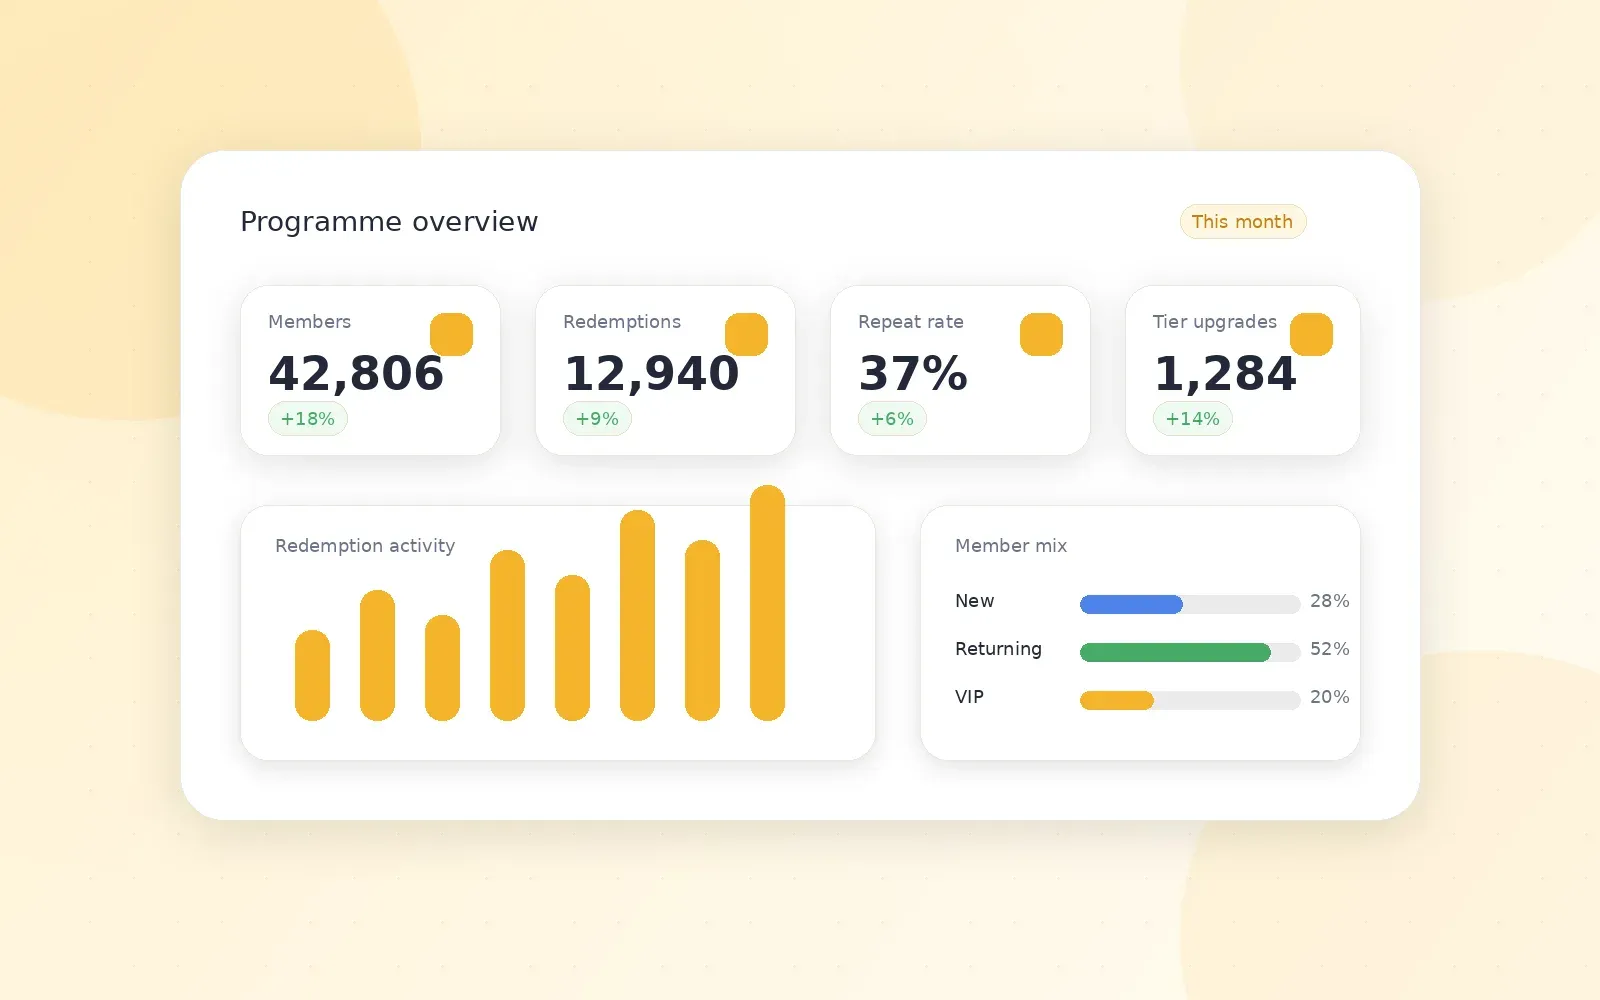Select the +9% badge under Redemptions
Screen dimensions: 1600x1000
click(x=597, y=419)
